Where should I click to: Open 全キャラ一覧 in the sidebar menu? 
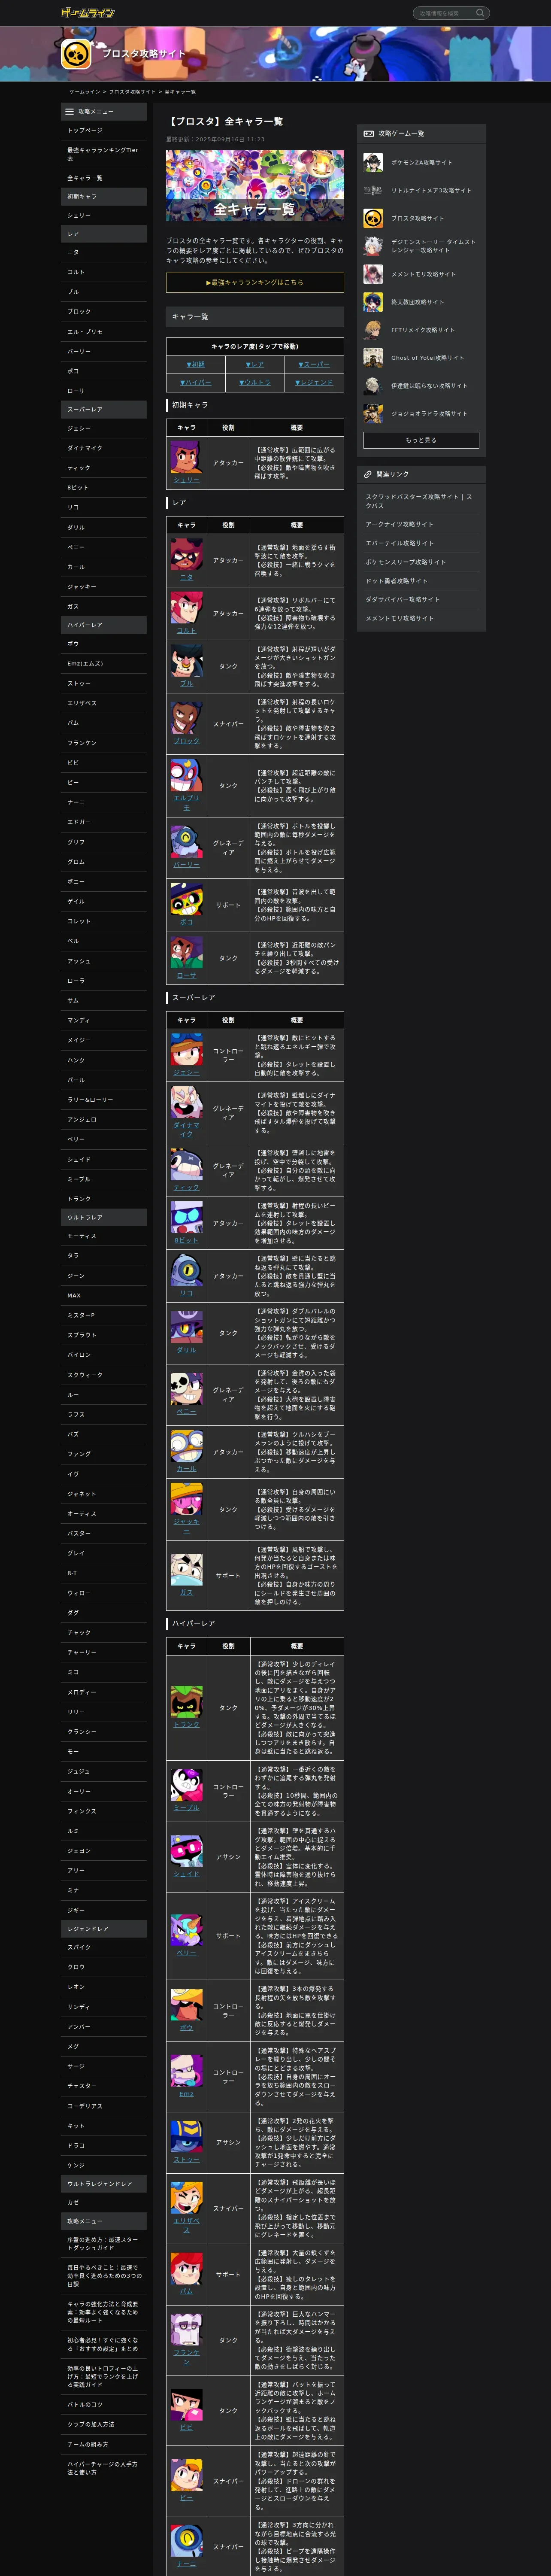[x=103, y=178]
